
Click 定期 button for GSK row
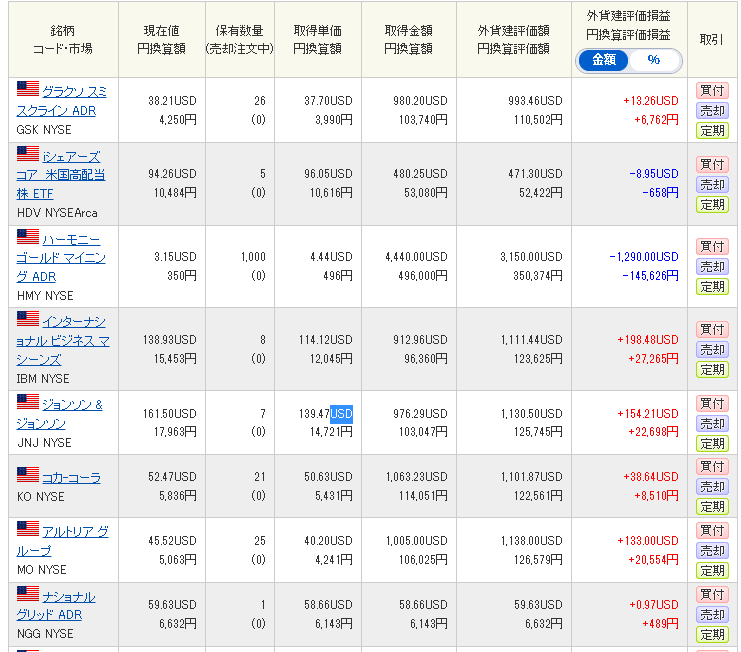[x=712, y=130]
